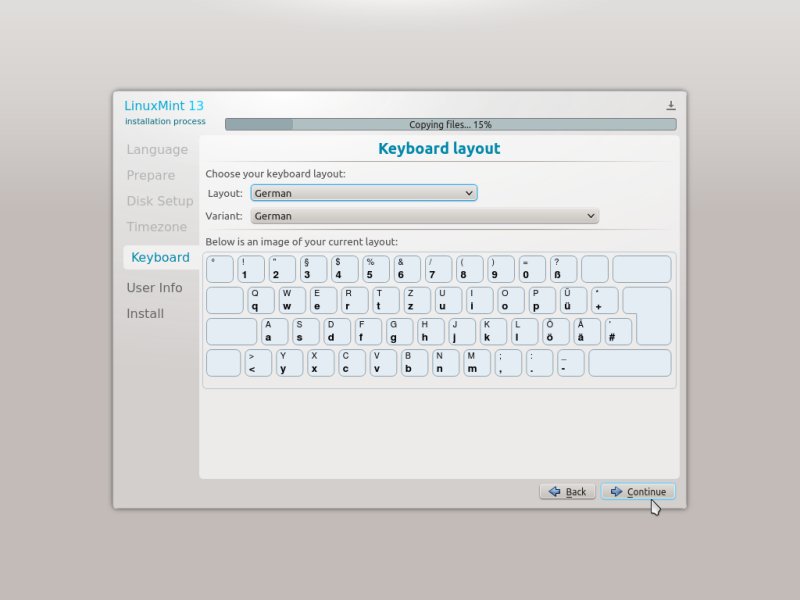Click the 5 key with percent sign
Viewport: 800px width, 600px height.
coord(376,269)
